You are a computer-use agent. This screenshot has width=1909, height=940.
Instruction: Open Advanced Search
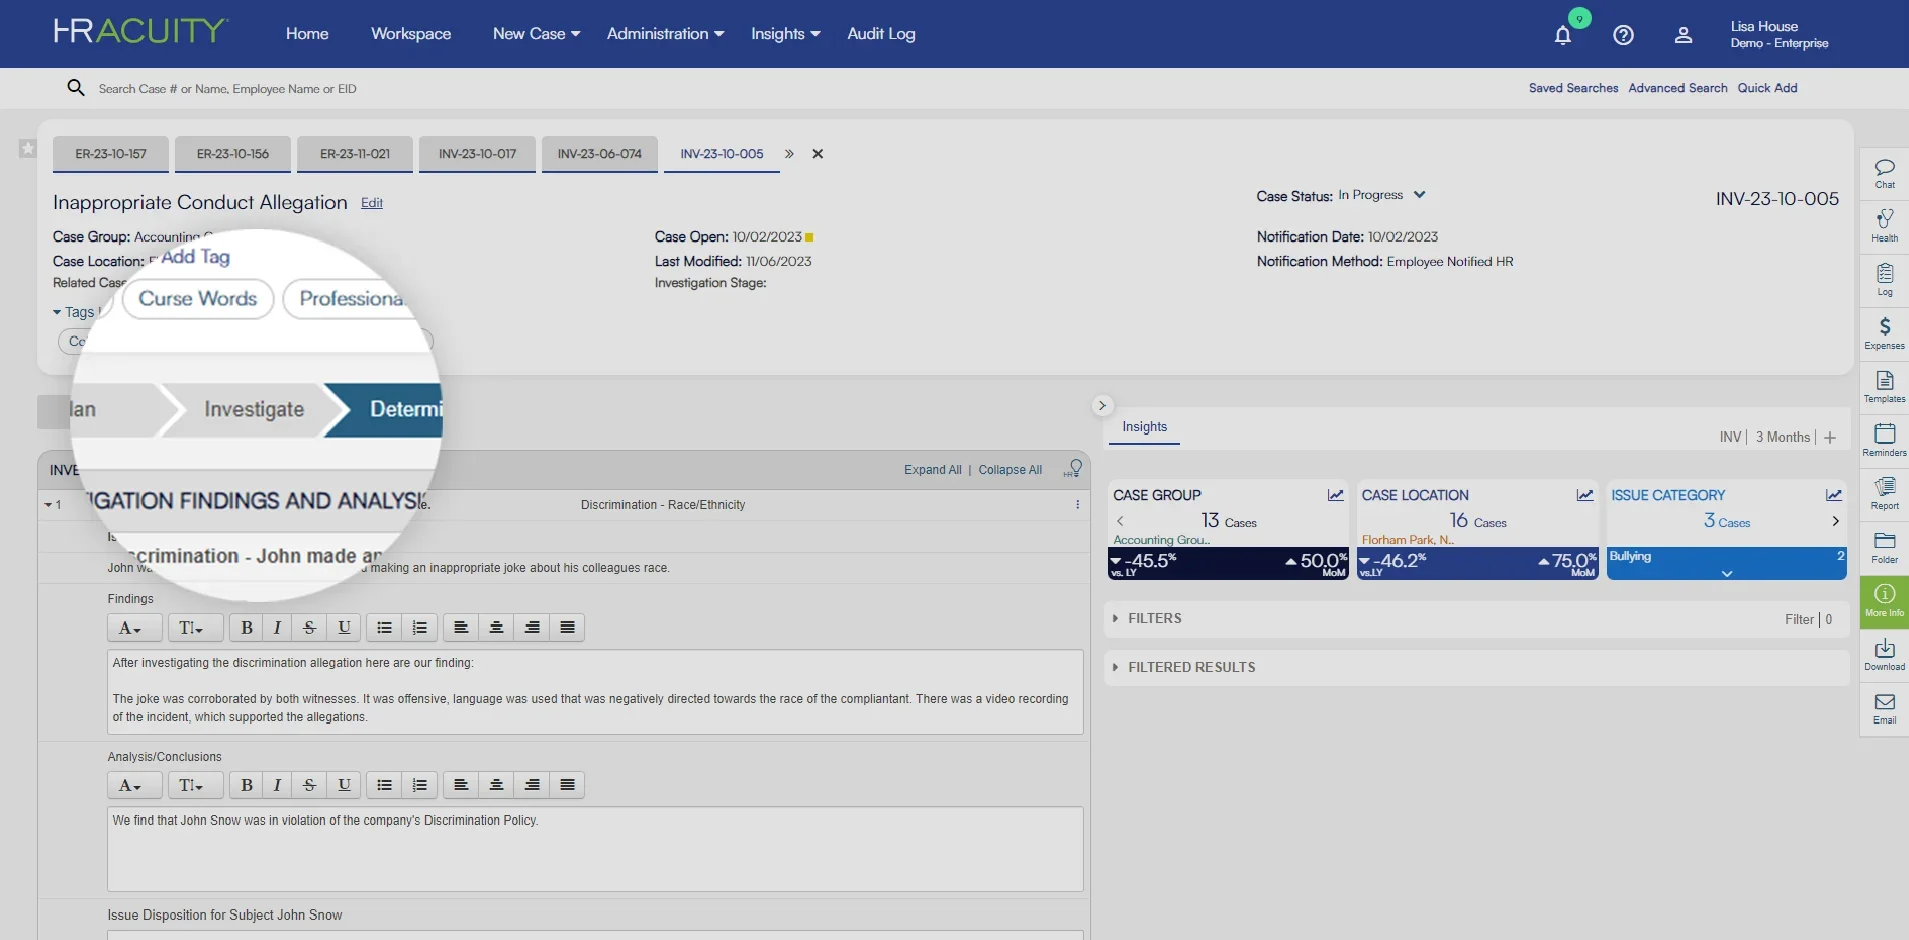tap(1678, 88)
